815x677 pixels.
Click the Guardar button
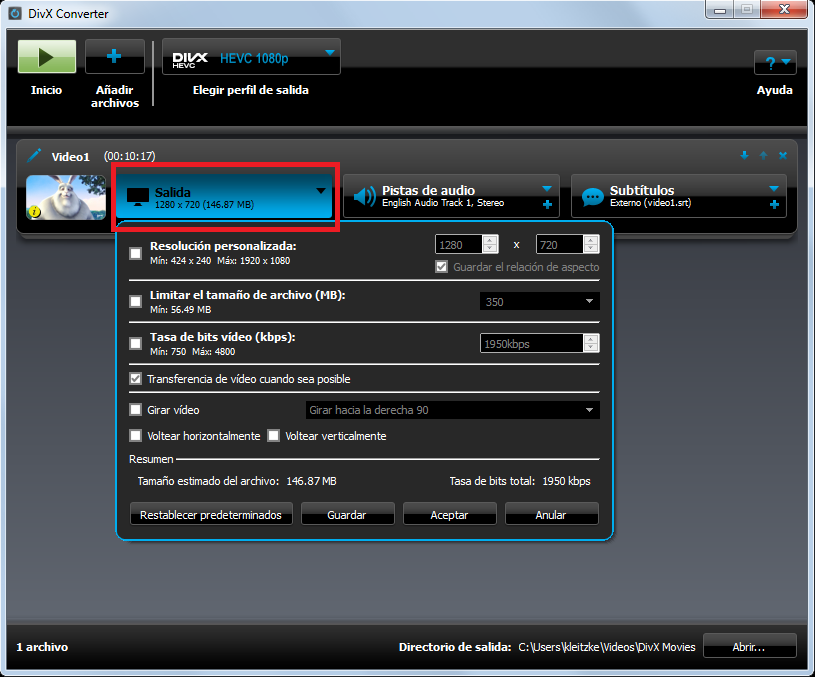click(347, 514)
